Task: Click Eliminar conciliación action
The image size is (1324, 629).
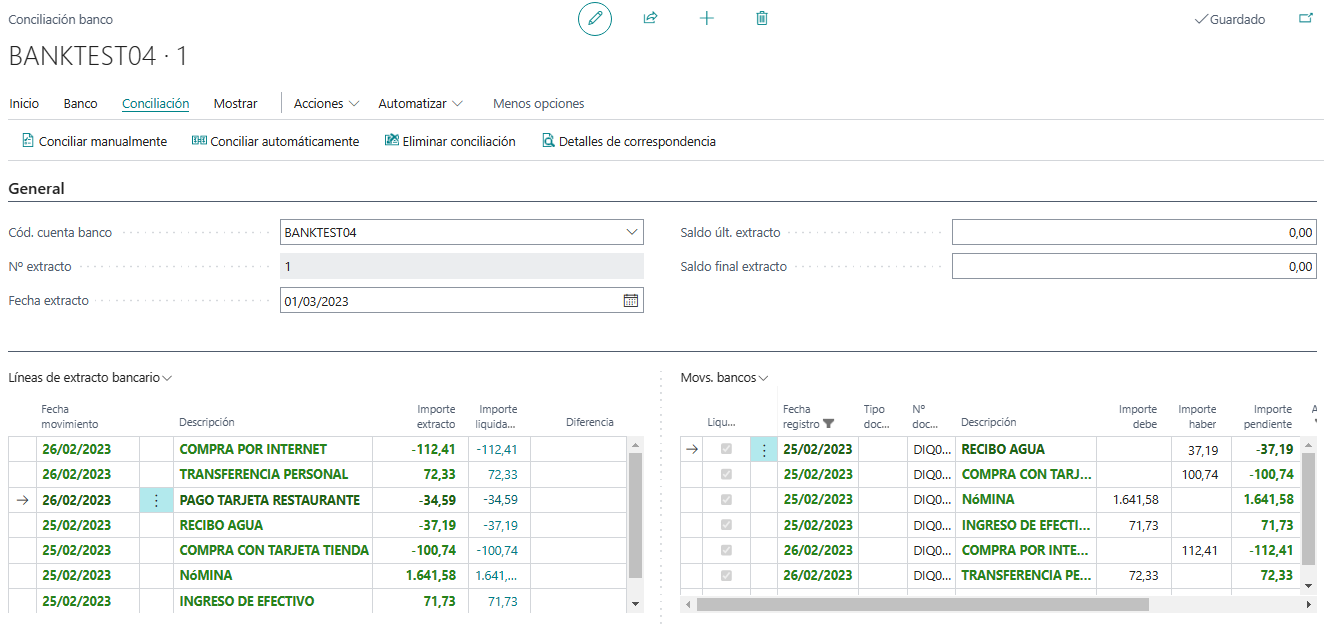Action: click(x=450, y=142)
